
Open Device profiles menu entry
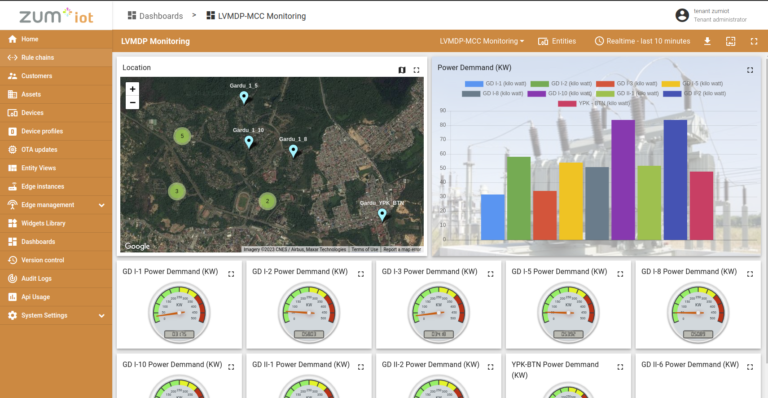56,131
